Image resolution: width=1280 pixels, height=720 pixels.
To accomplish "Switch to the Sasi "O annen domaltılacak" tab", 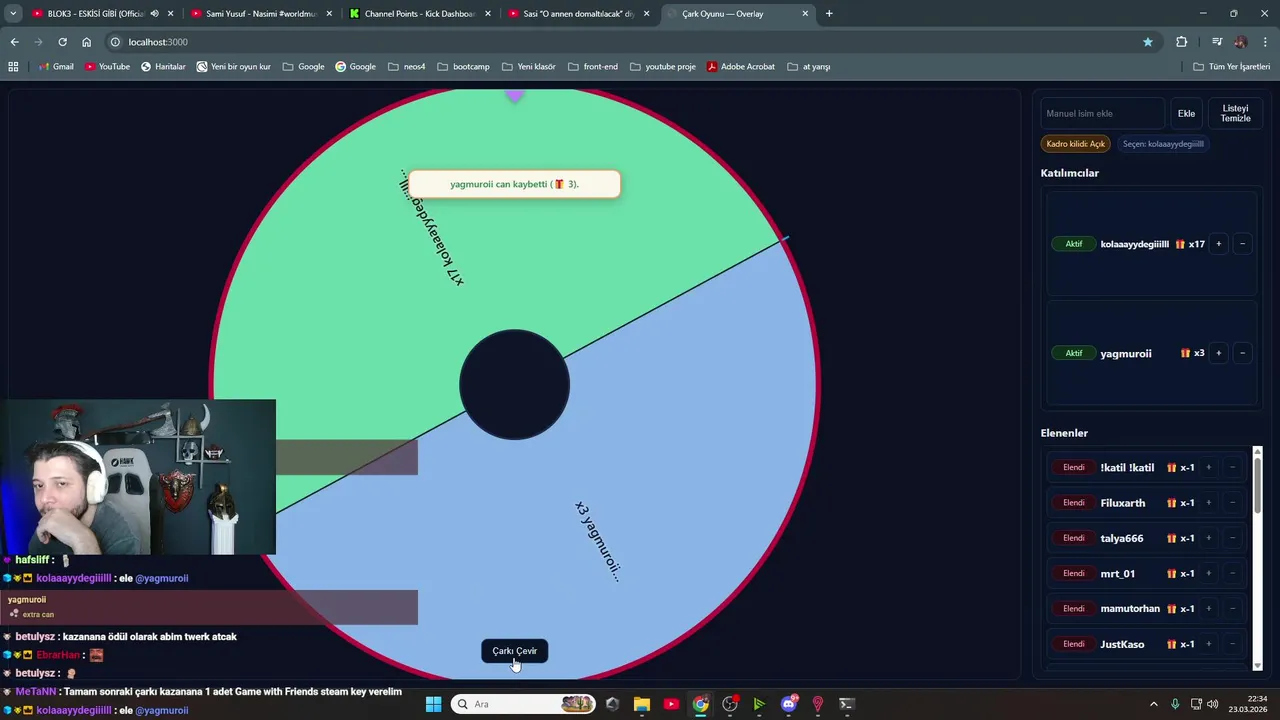I will click(578, 14).
